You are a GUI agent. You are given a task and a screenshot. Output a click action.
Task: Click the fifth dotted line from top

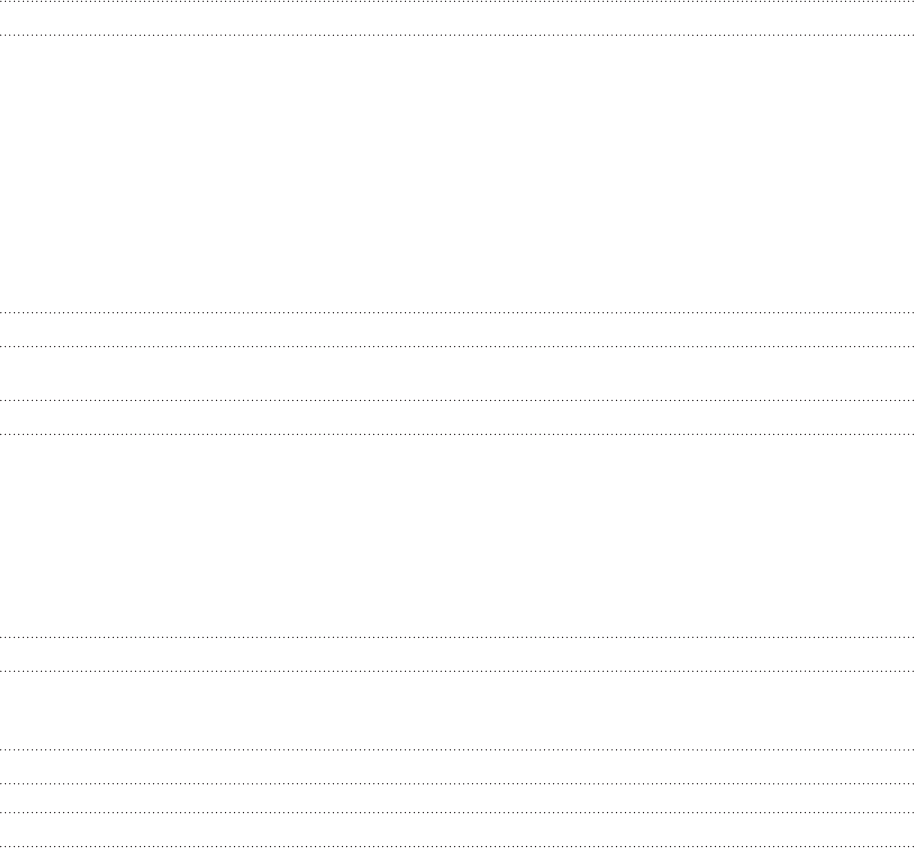(457, 400)
